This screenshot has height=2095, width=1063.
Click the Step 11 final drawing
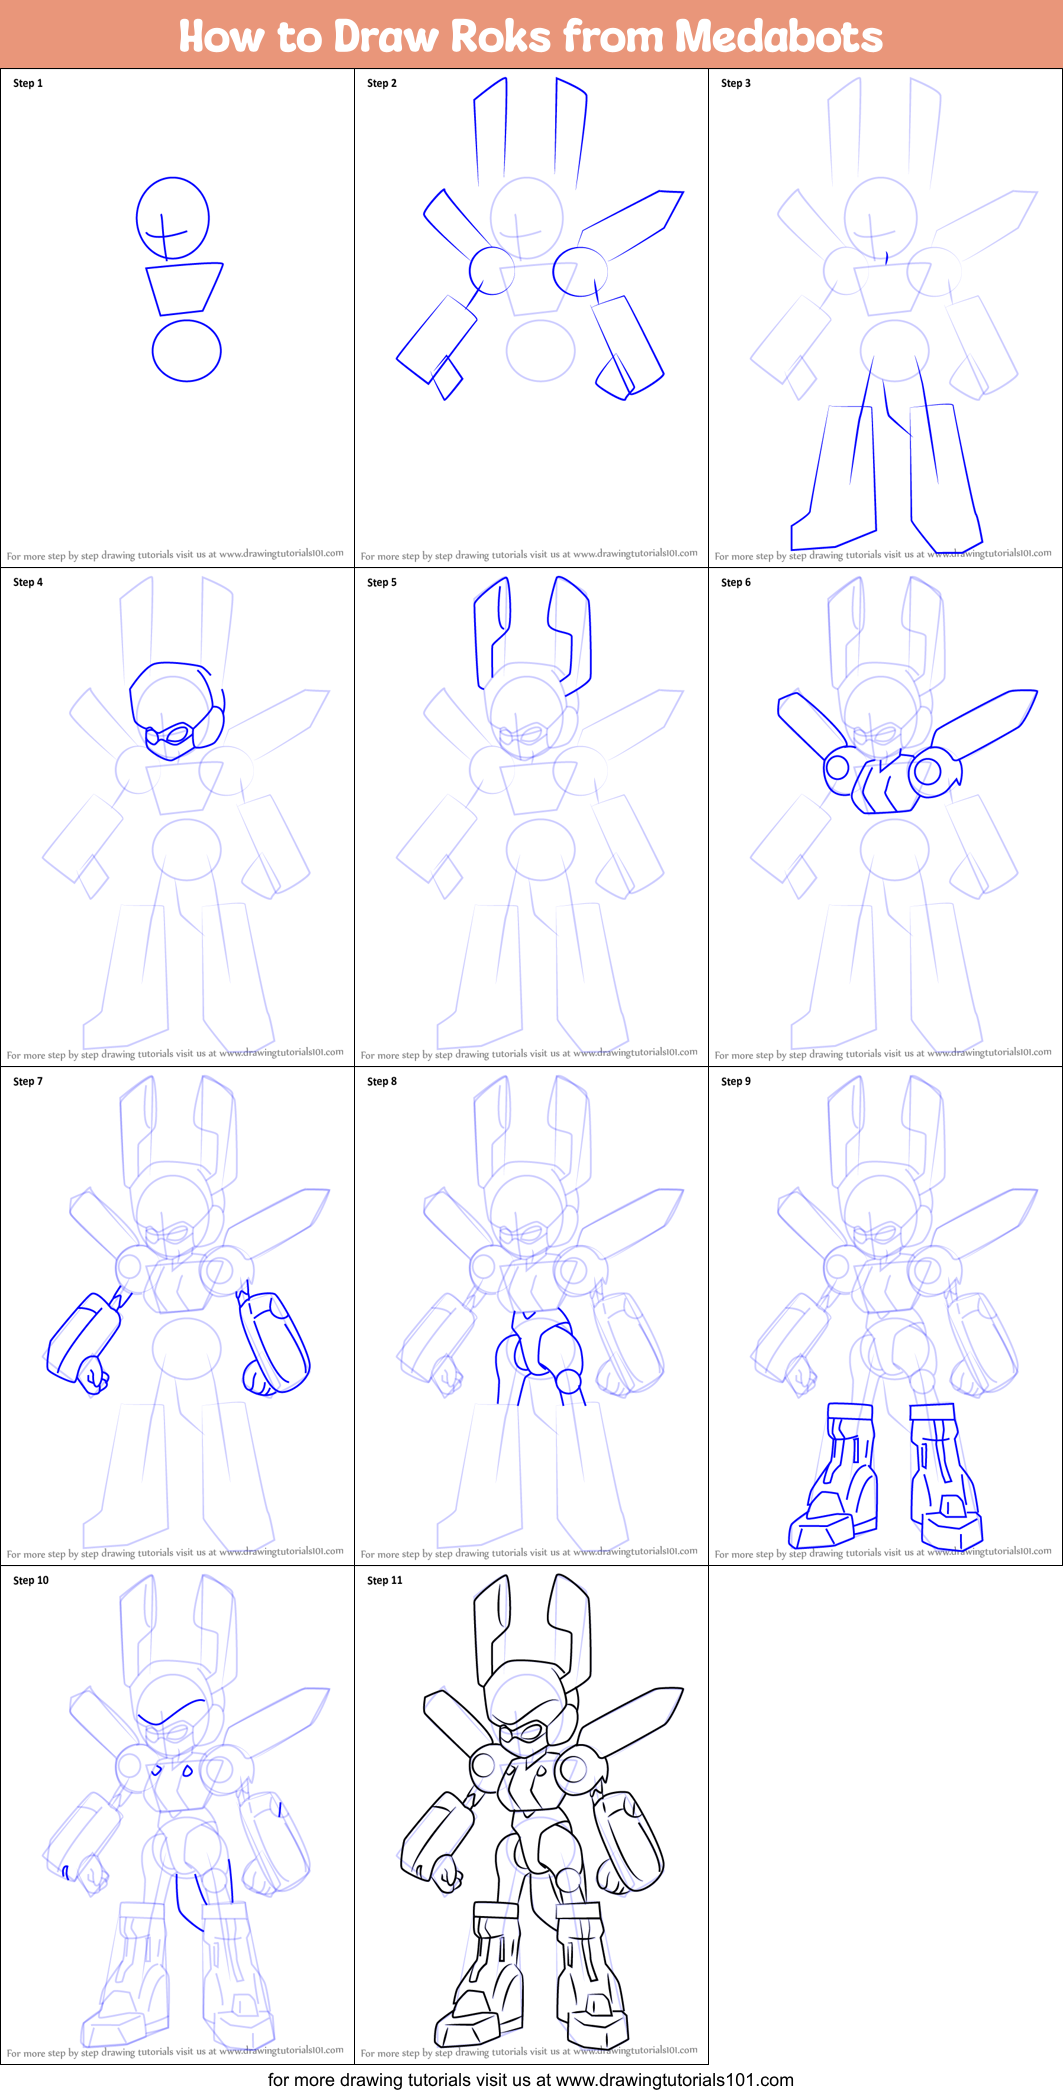pos(531,1815)
